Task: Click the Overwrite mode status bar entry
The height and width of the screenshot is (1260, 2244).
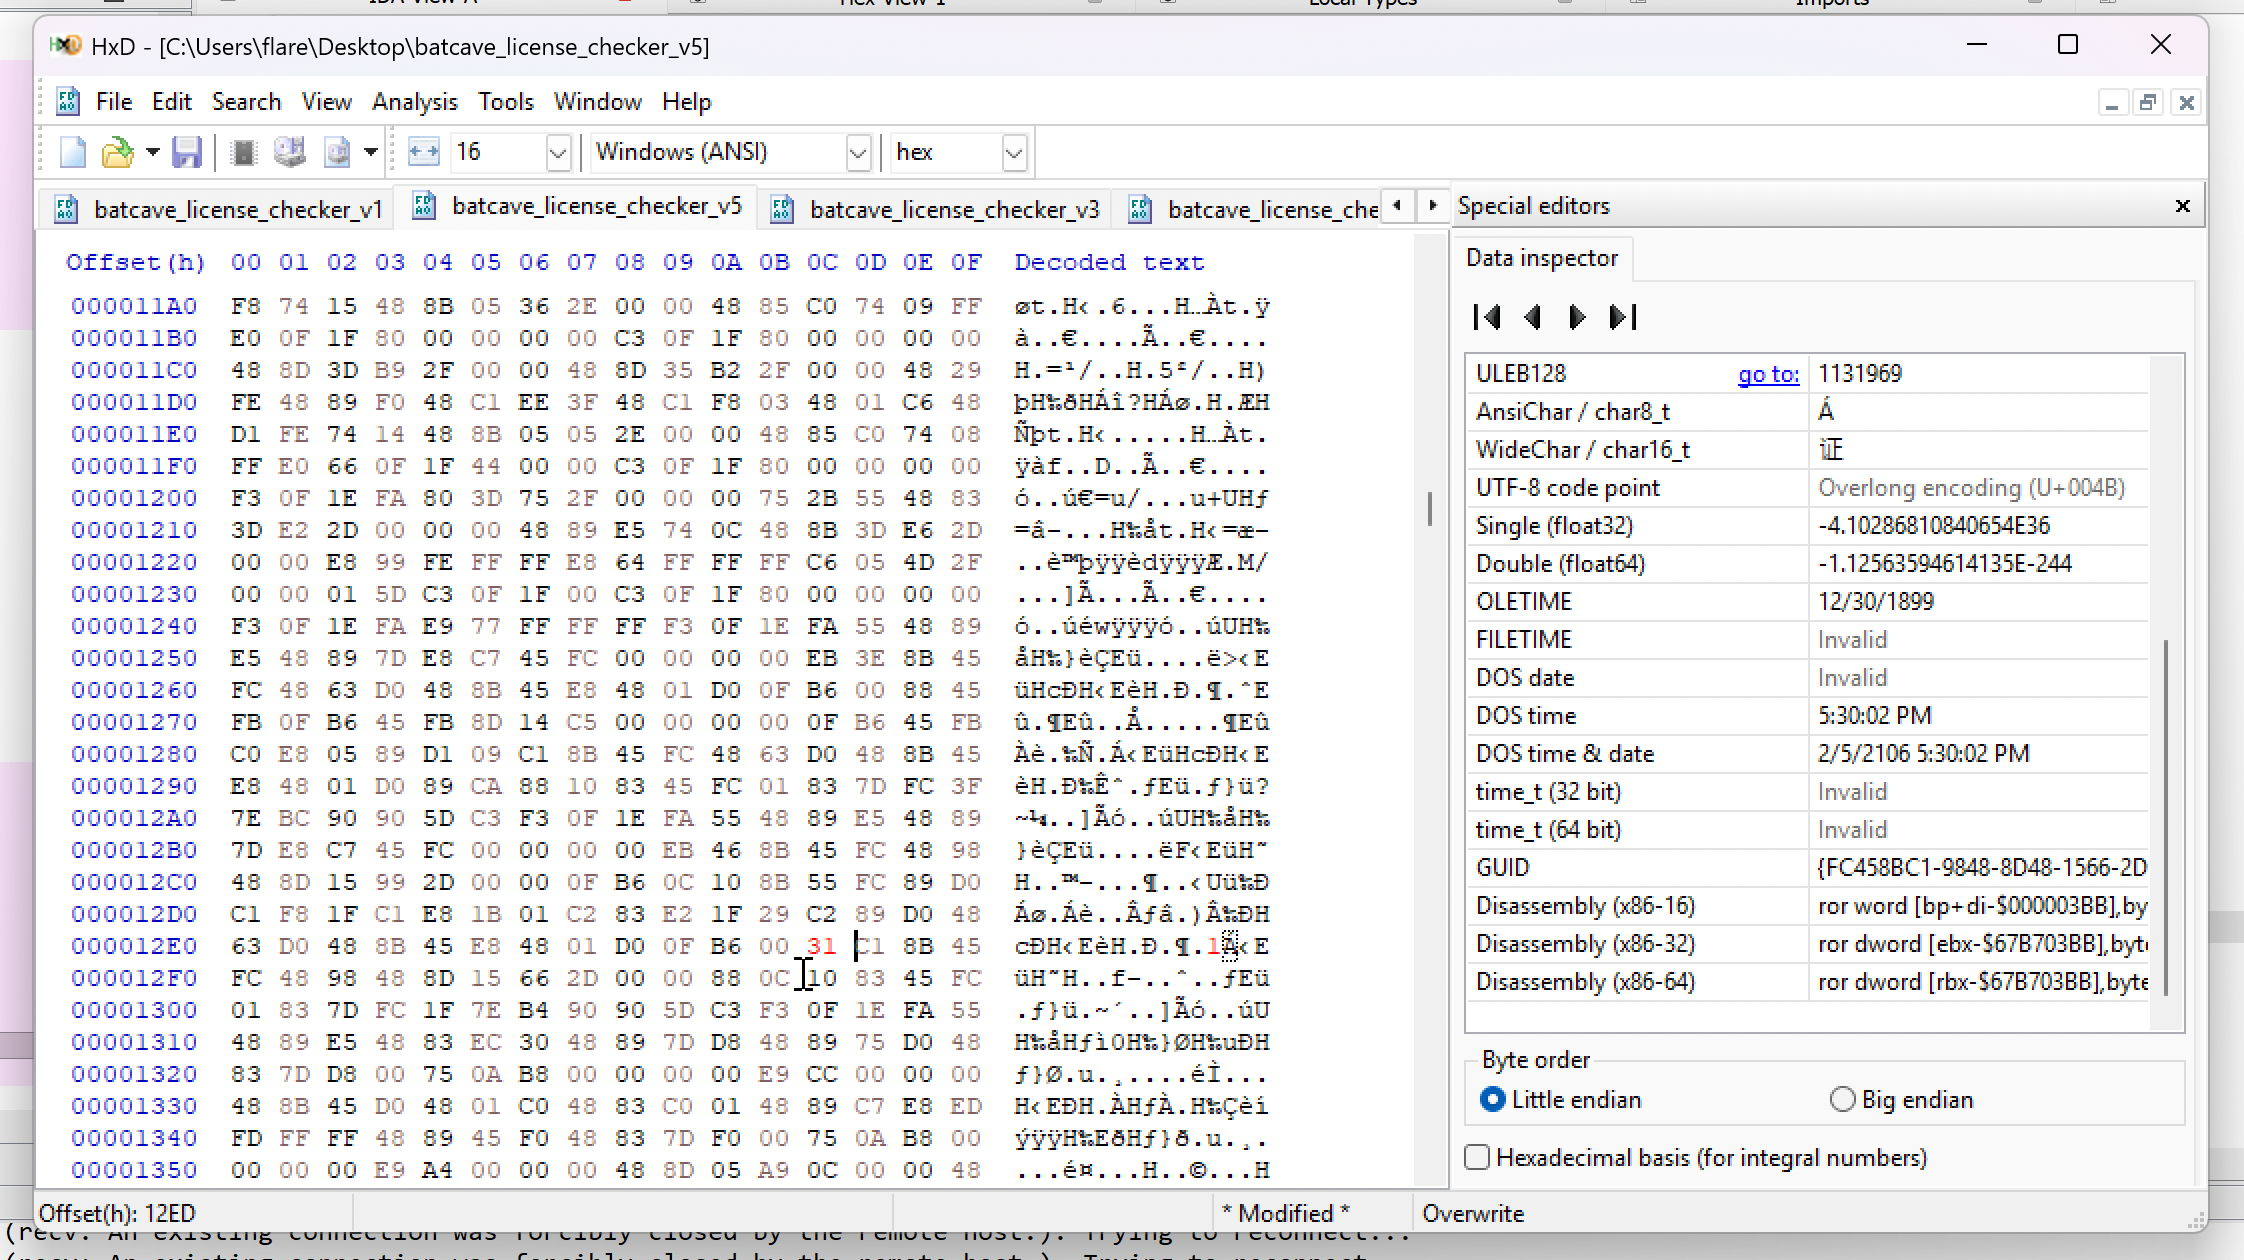Action: tap(1473, 1214)
